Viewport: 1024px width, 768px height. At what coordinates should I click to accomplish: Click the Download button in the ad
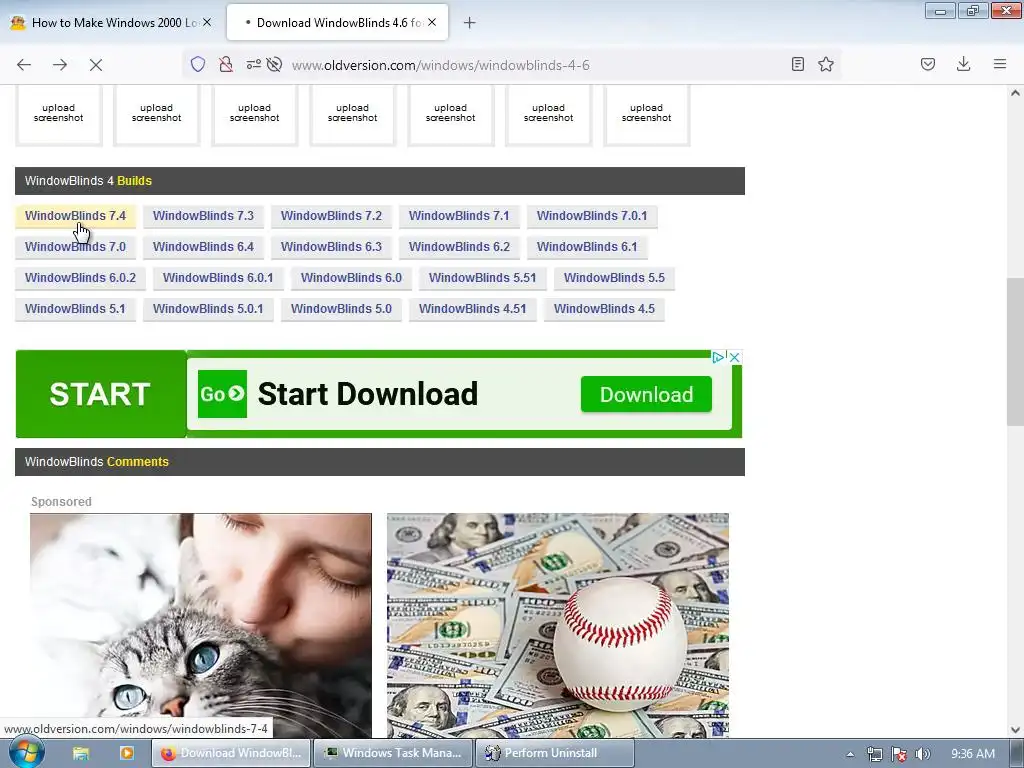click(646, 394)
